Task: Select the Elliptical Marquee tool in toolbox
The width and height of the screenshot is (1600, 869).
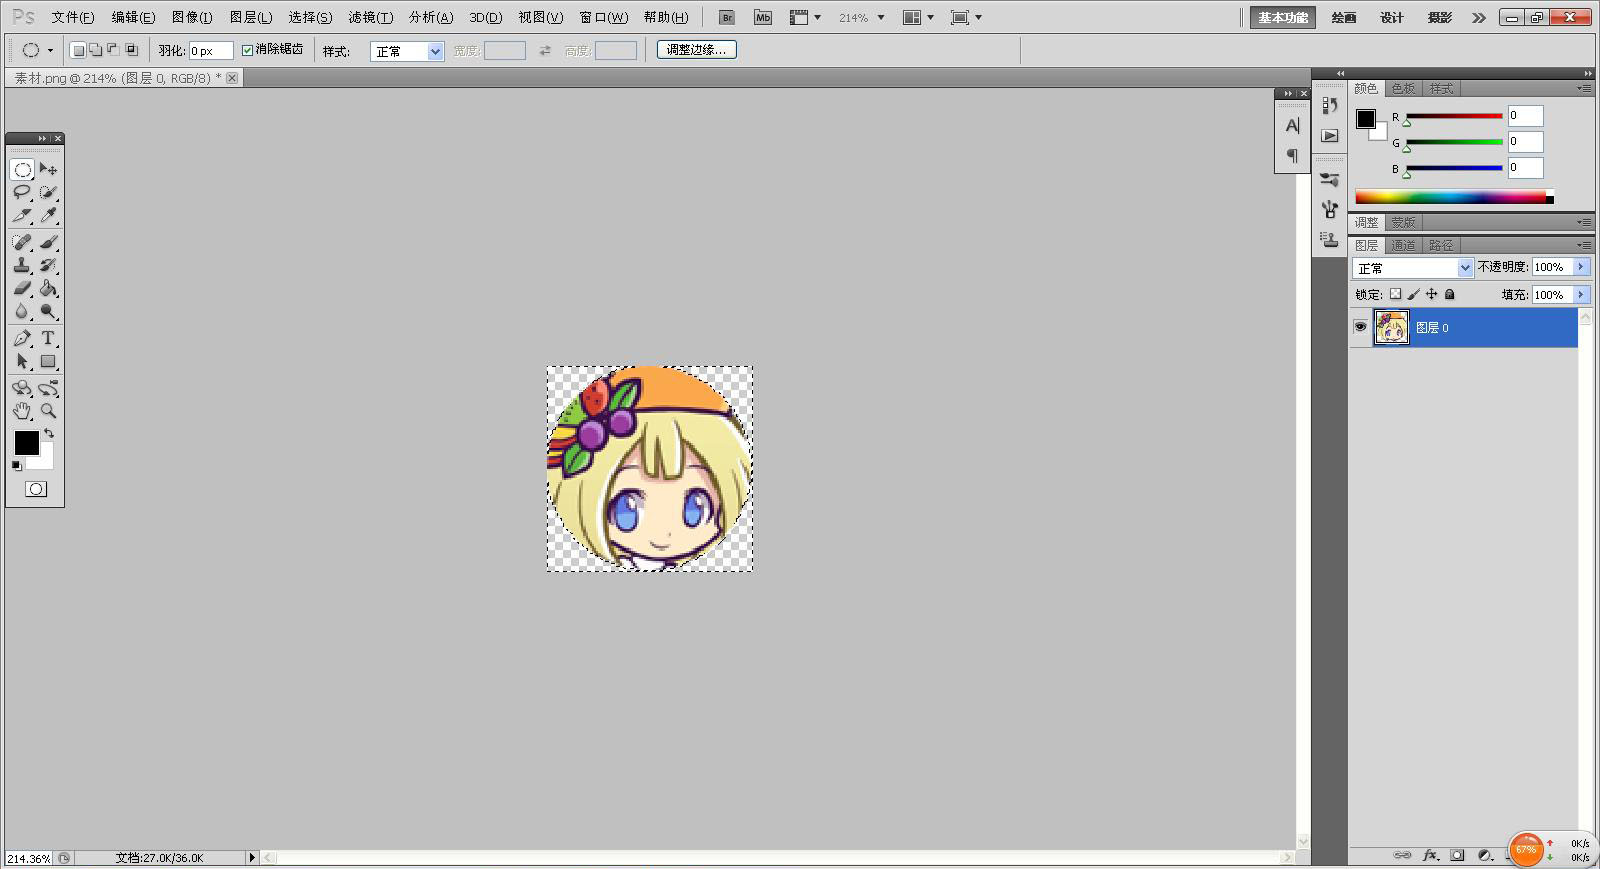Action: (22, 169)
